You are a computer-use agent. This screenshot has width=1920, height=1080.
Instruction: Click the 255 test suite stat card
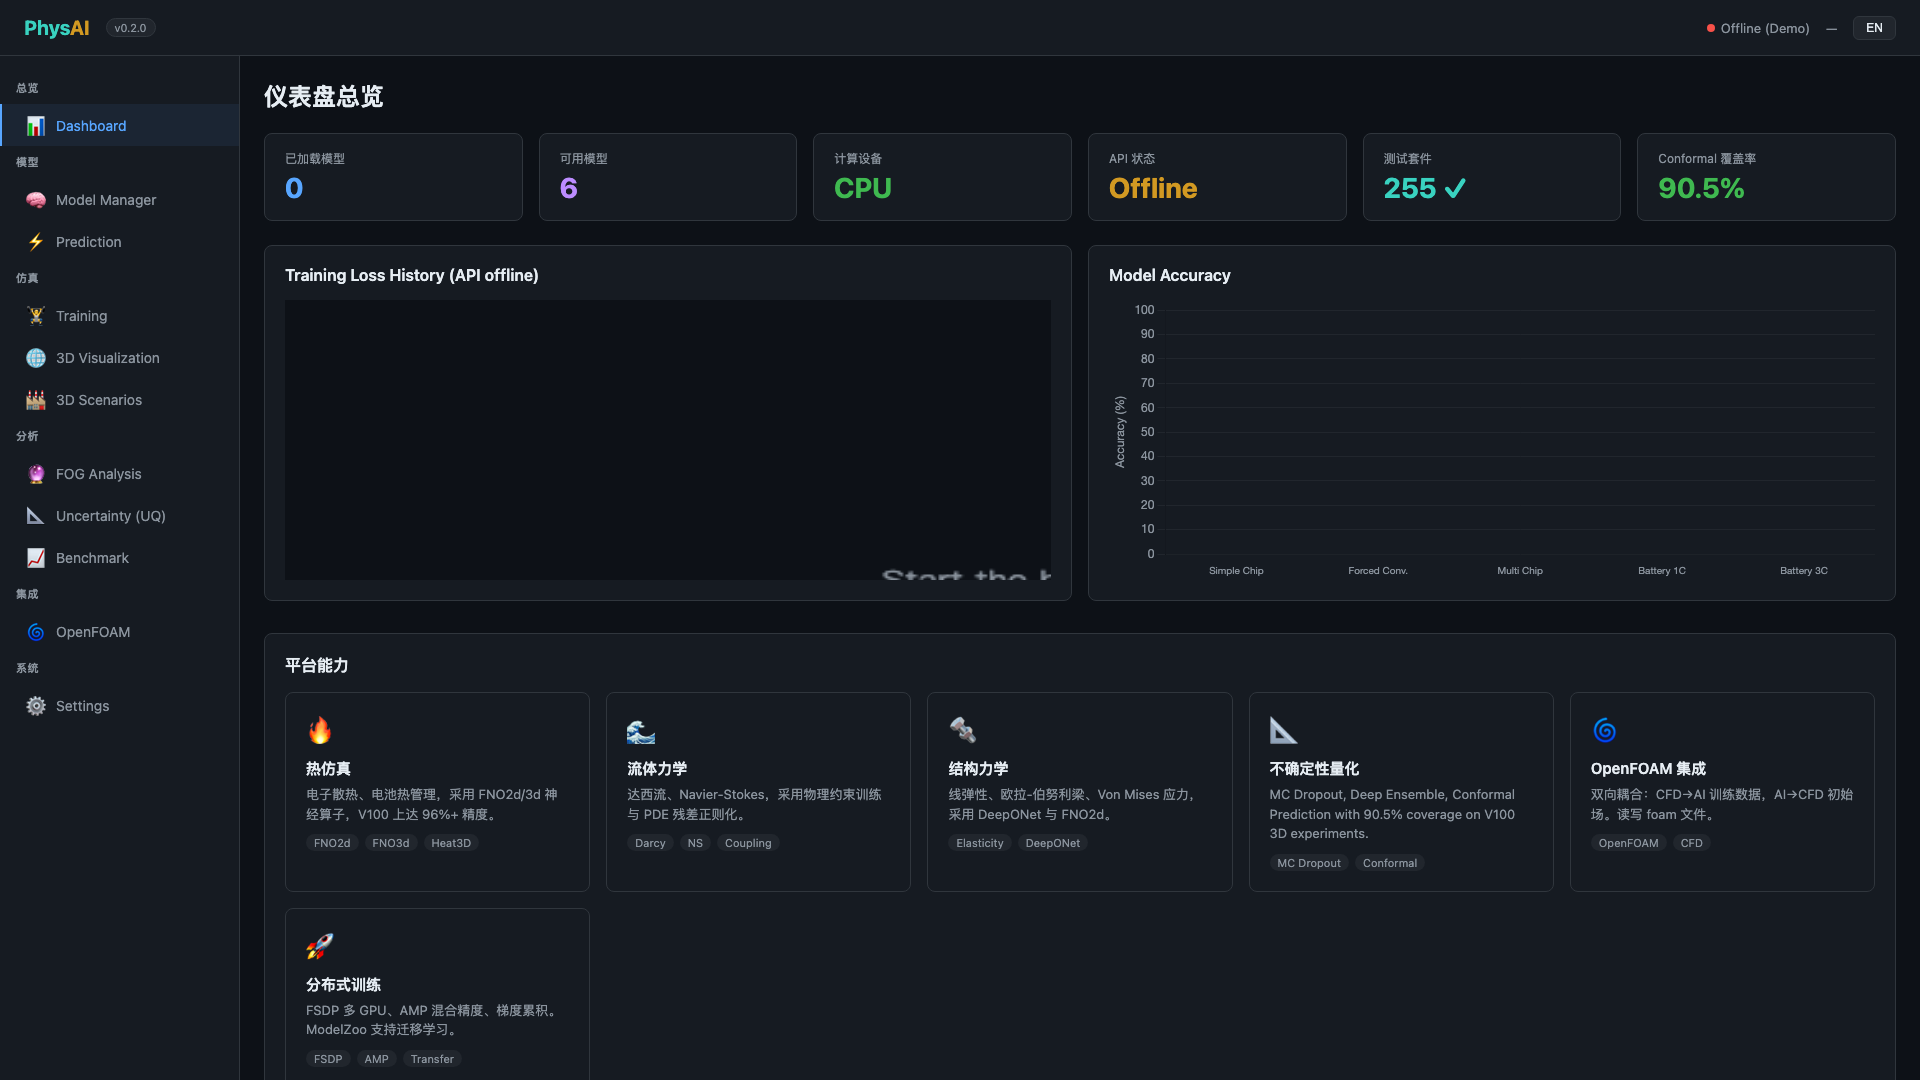(x=1491, y=177)
